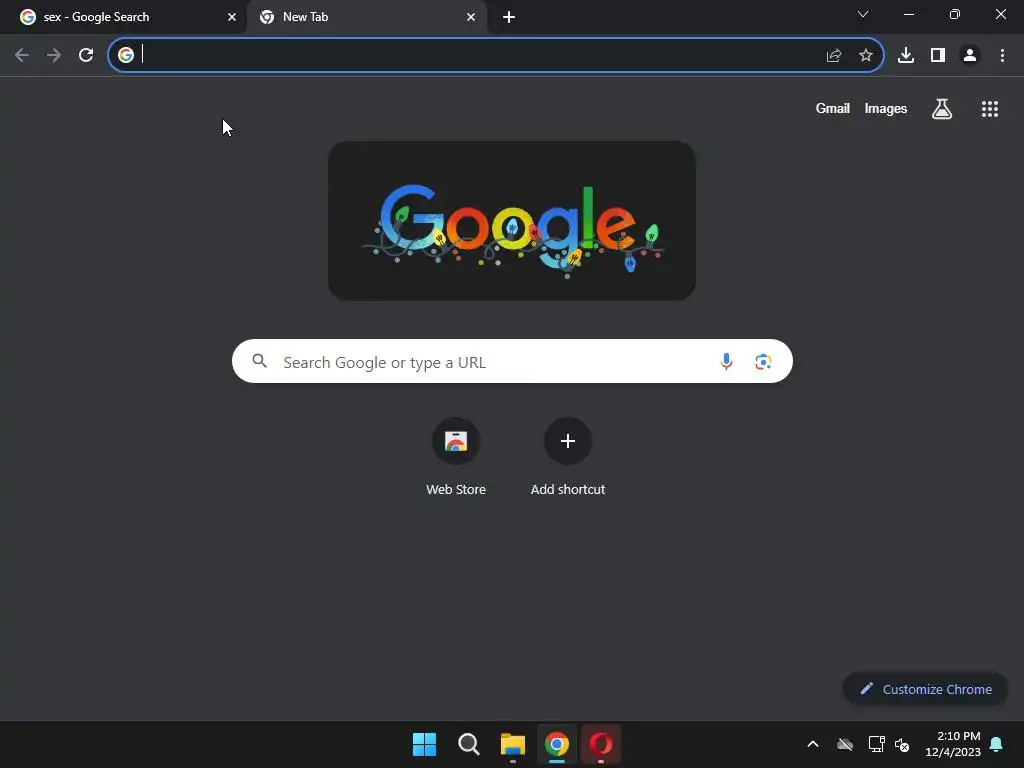Open Web Store shortcut

coord(456,457)
